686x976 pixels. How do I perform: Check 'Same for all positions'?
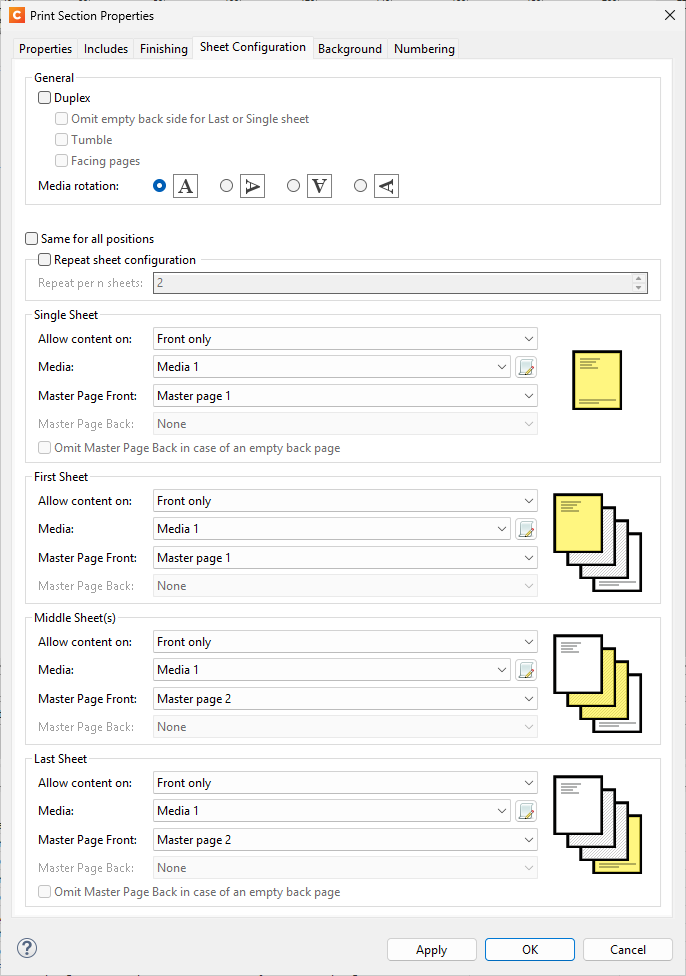click(32, 239)
